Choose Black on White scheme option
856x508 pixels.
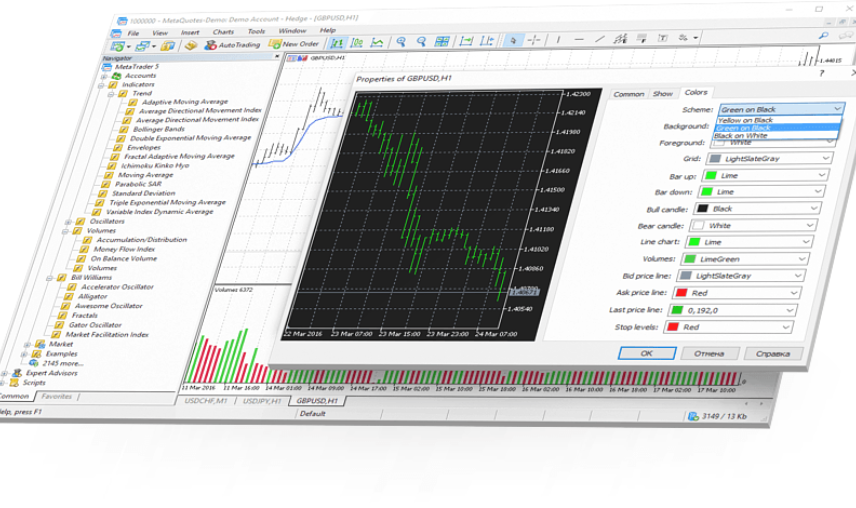point(776,135)
